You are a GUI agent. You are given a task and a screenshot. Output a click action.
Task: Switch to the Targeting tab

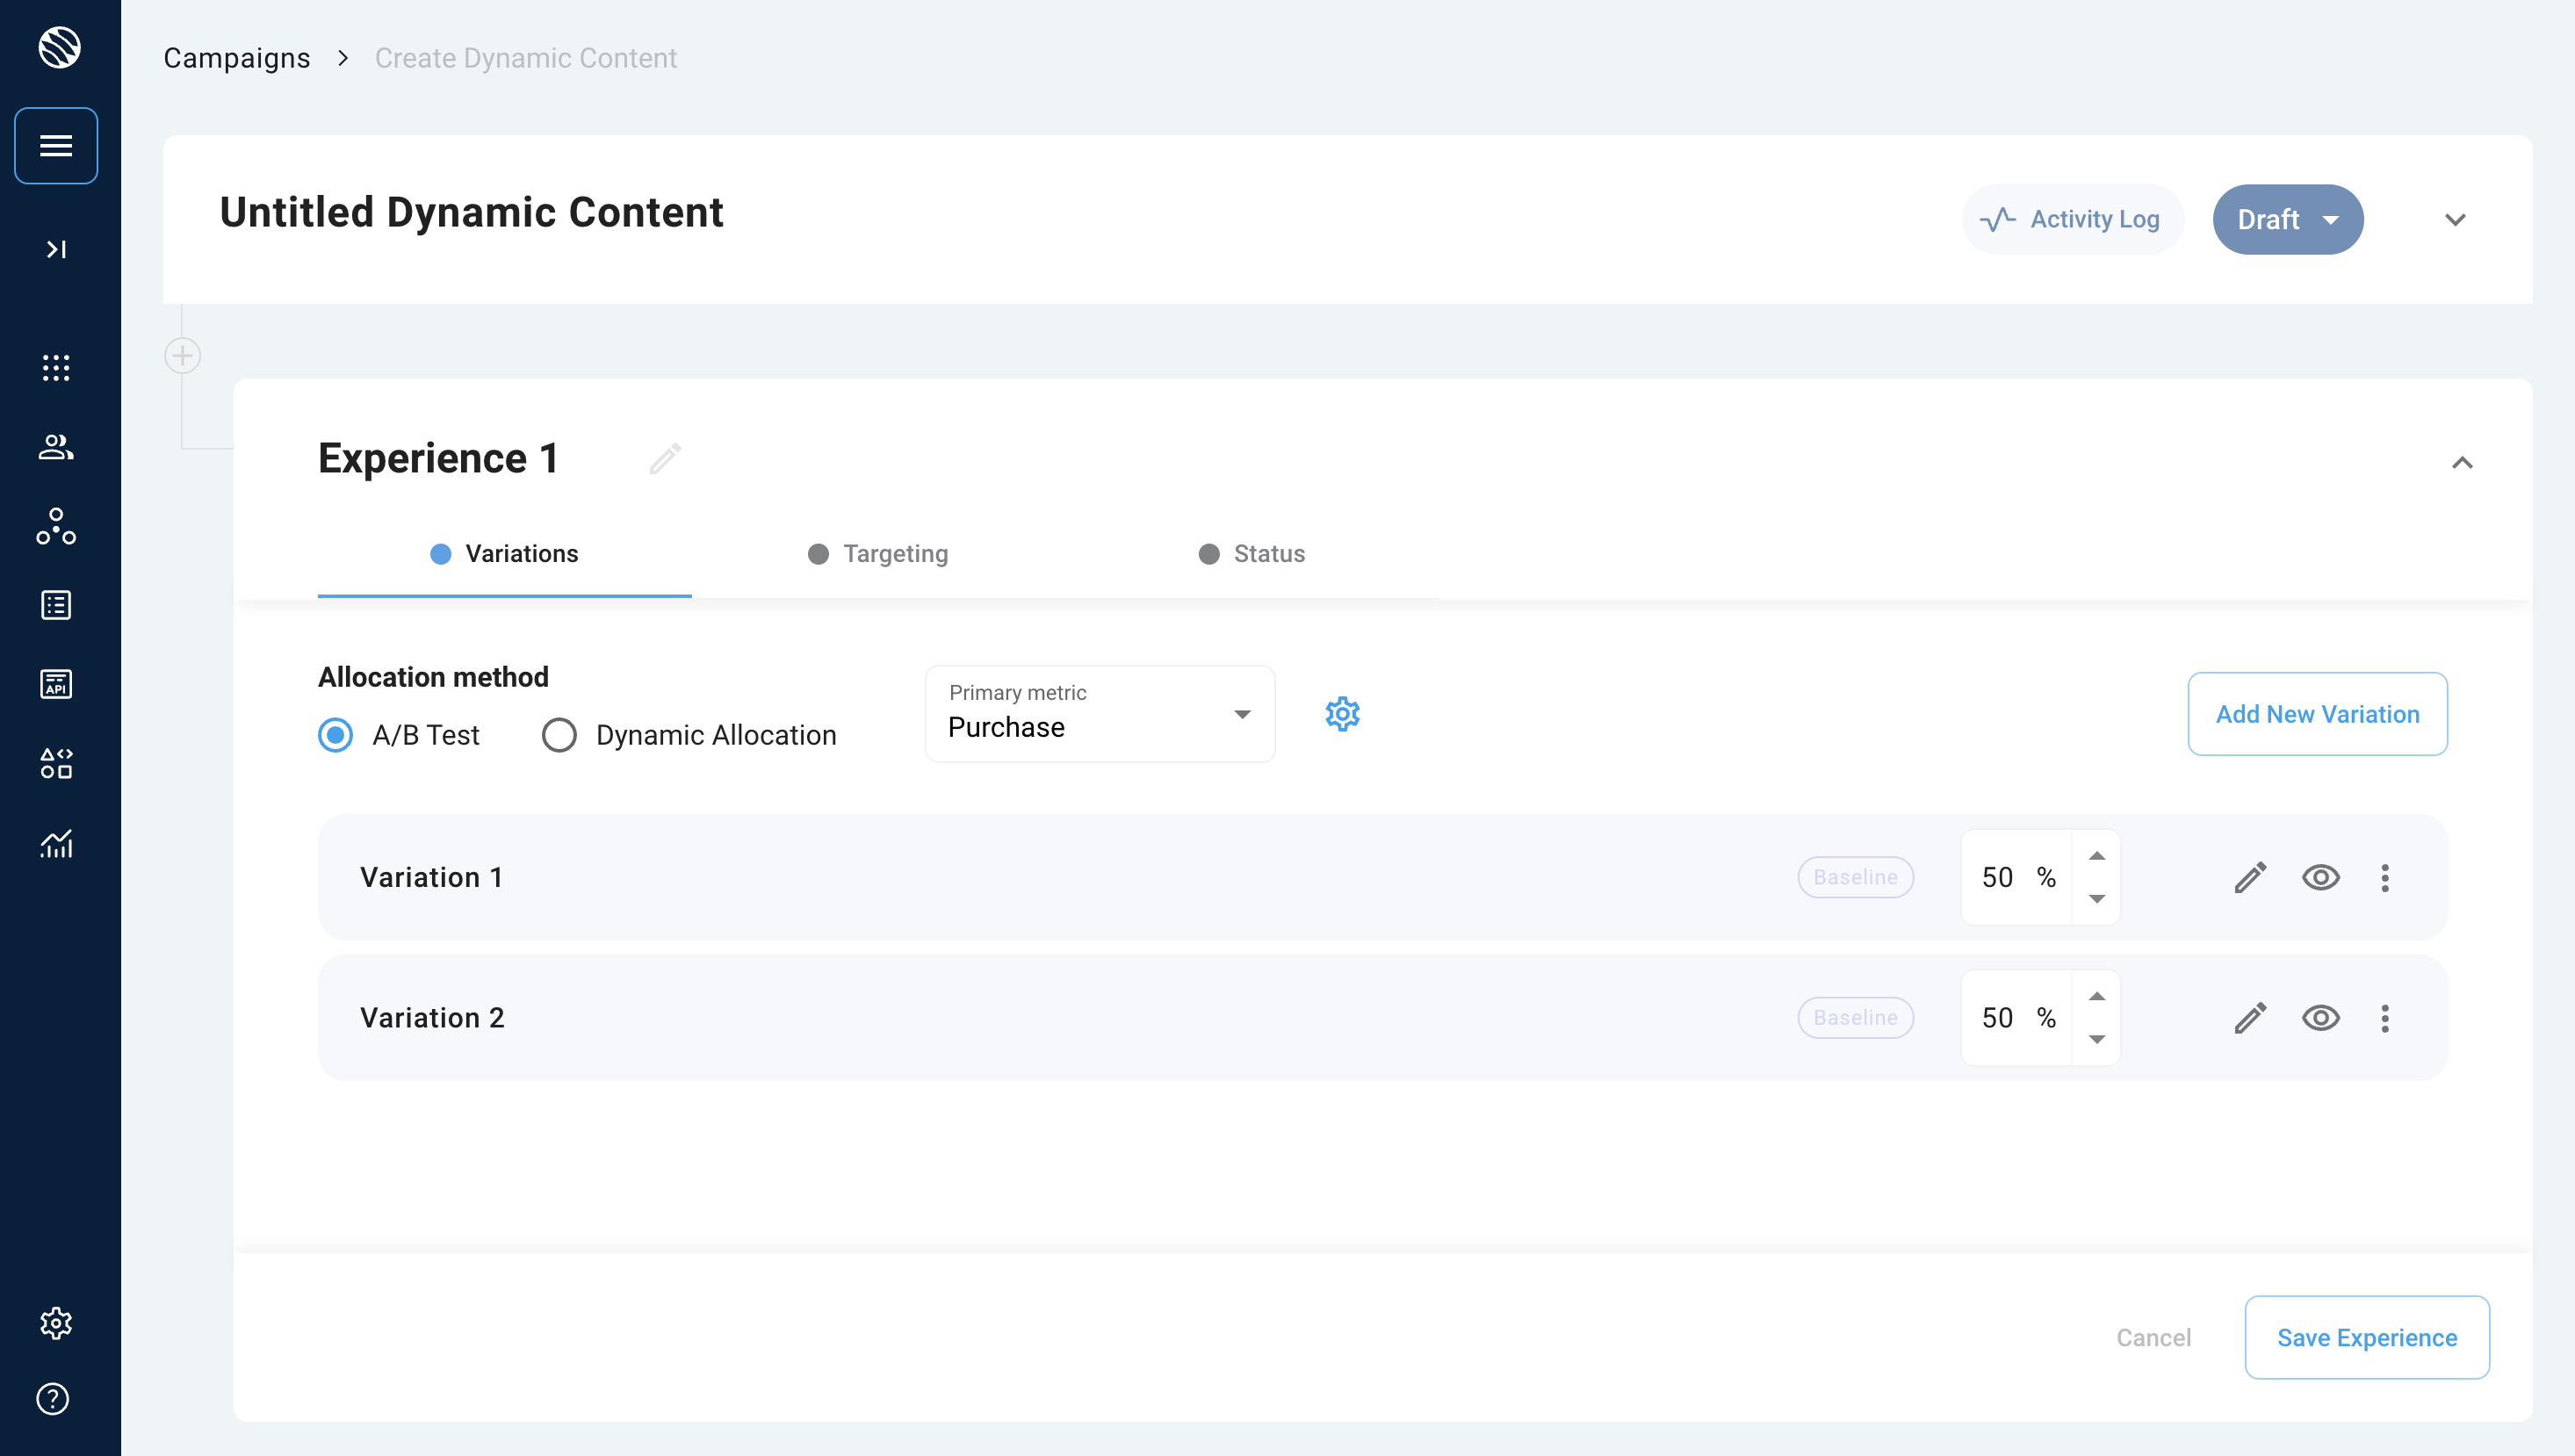pos(878,554)
